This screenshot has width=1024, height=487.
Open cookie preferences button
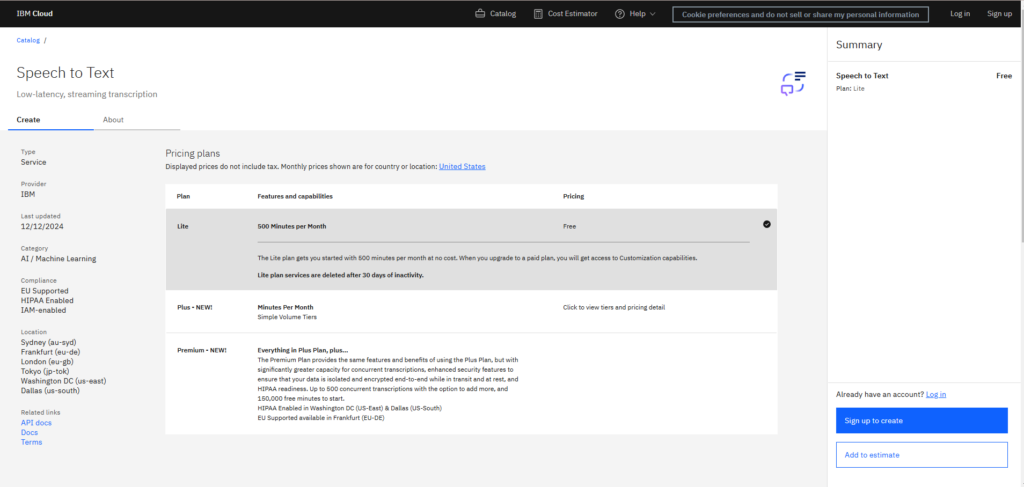(800, 14)
